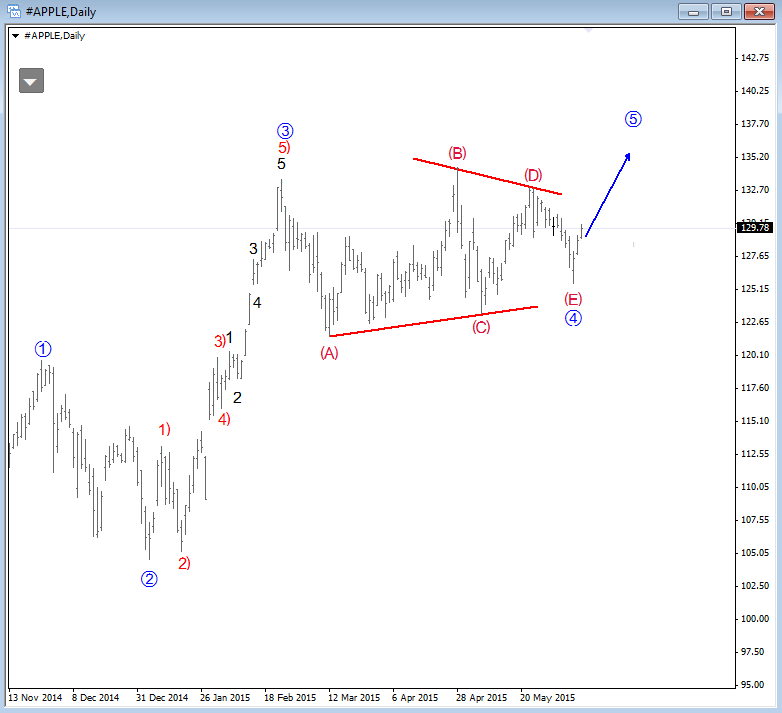Click the chart shift marker on top edge
Image resolution: width=782 pixels, height=713 pixels.
click(590, 31)
